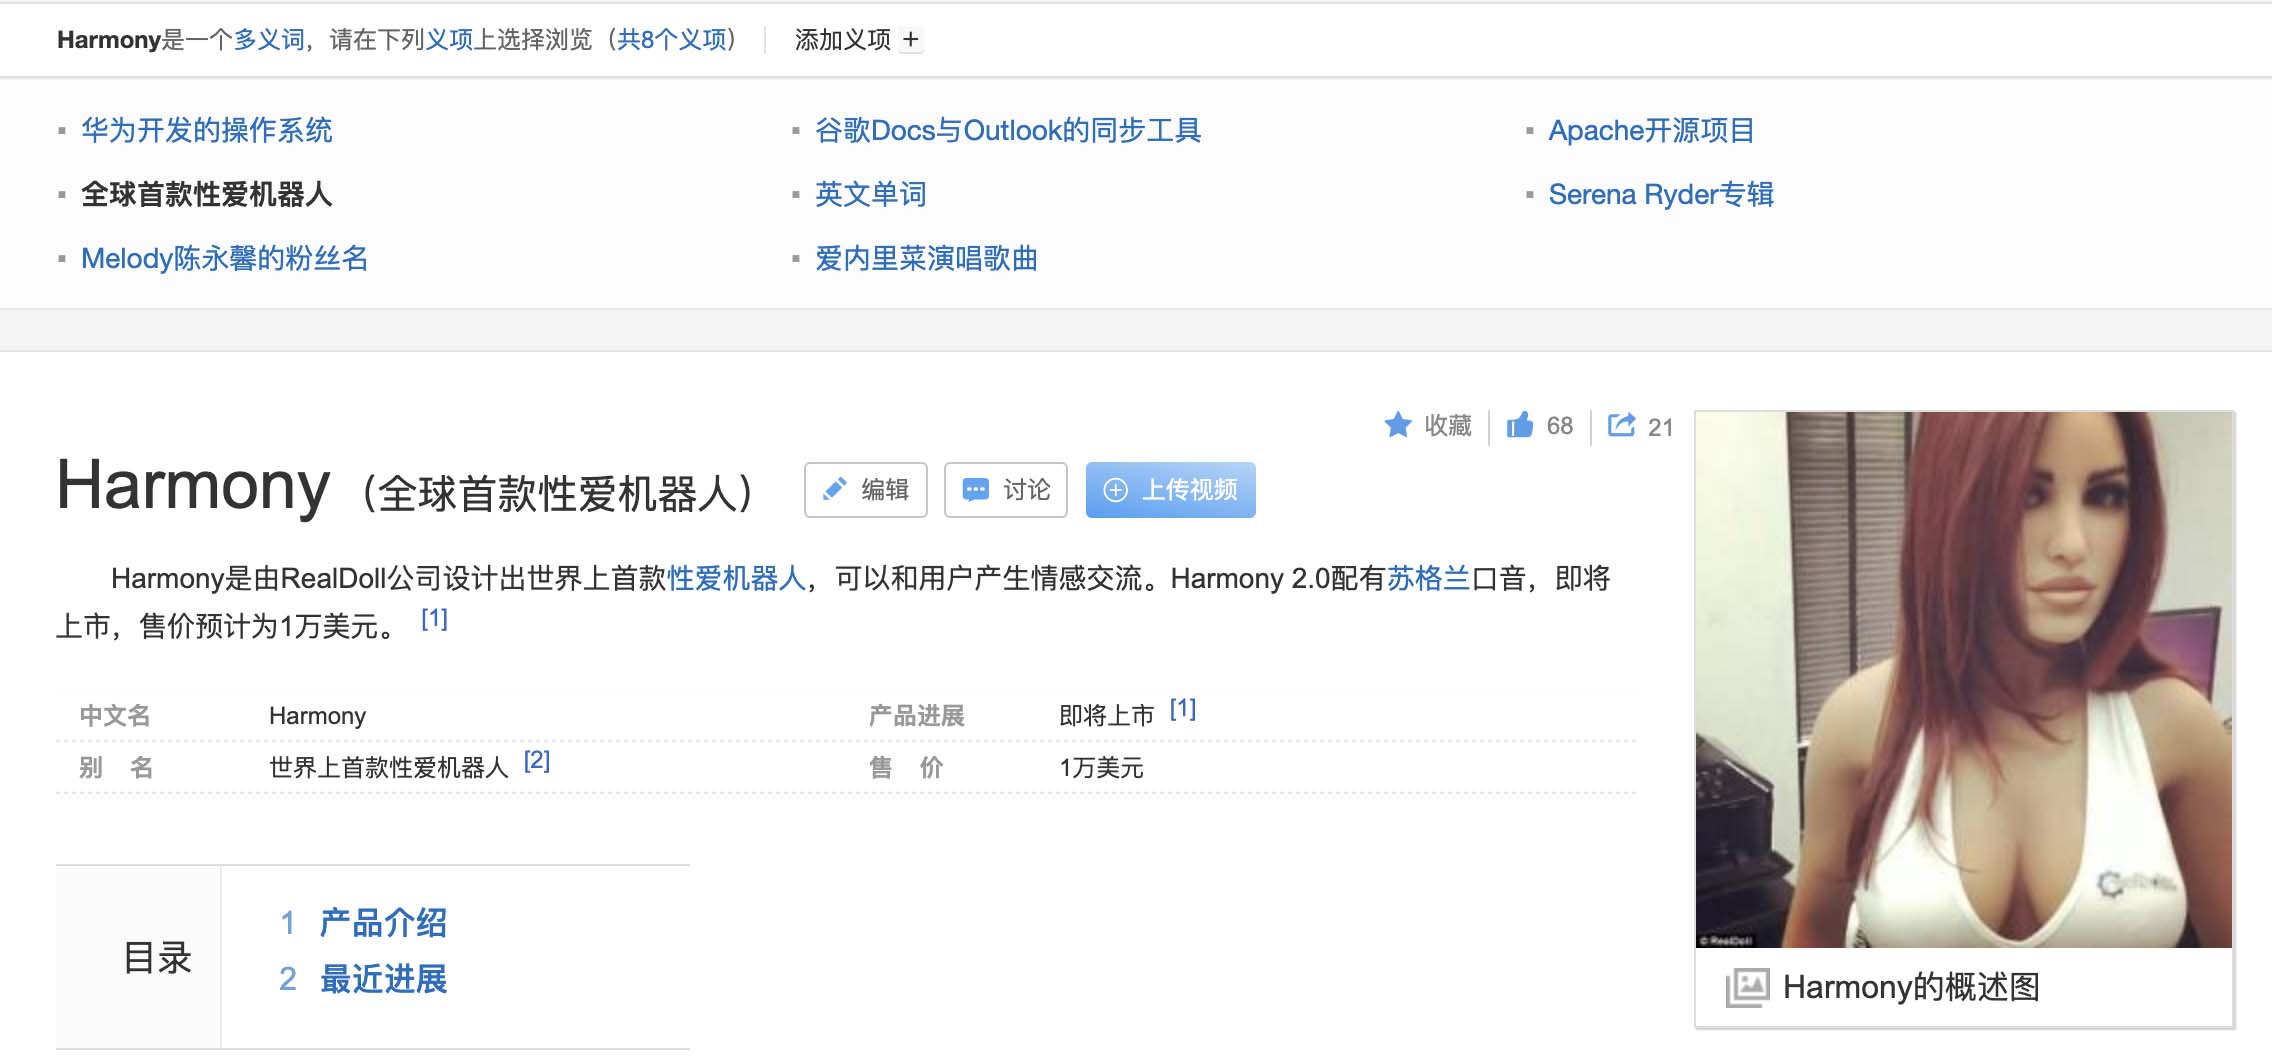Click the thumbs-up like icon

point(1520,425)
